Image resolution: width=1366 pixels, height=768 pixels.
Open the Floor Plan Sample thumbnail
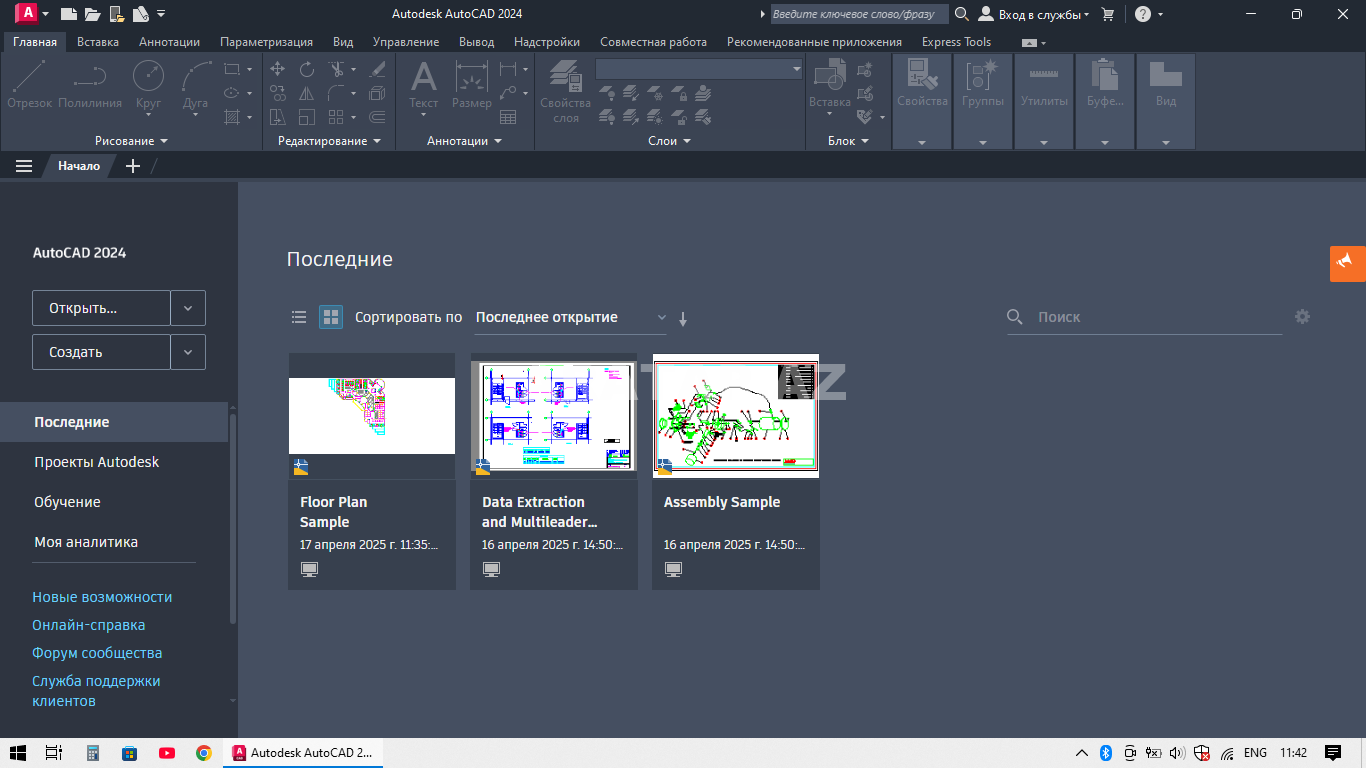[372, 415]
